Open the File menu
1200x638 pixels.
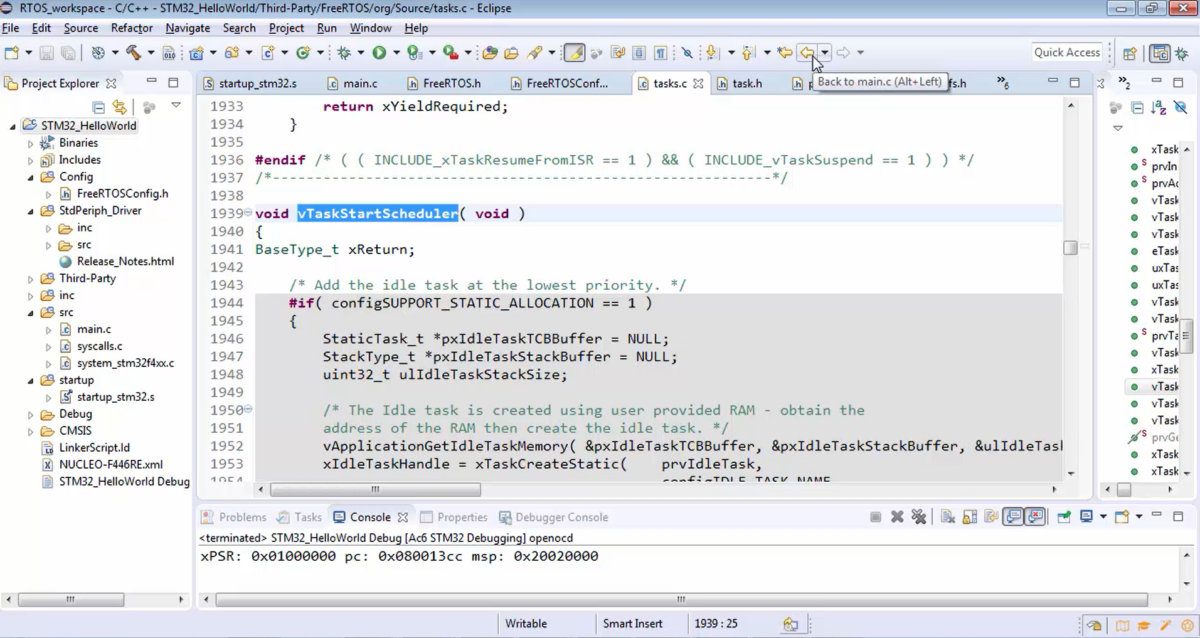tap(10, 28)
